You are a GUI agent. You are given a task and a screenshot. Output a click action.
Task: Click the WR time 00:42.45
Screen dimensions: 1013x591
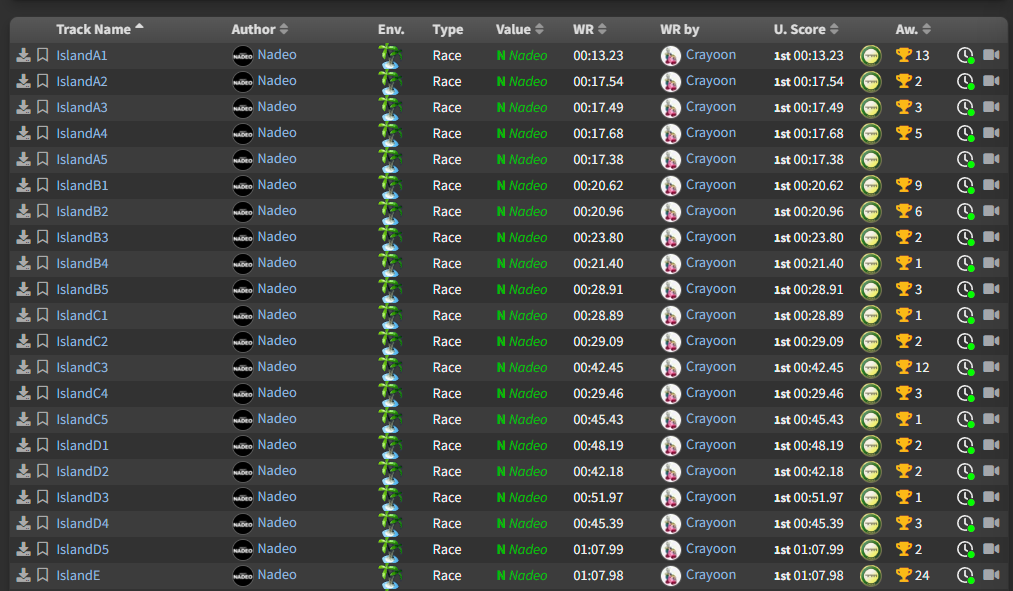pyautogui.click(x=598, y=368)
